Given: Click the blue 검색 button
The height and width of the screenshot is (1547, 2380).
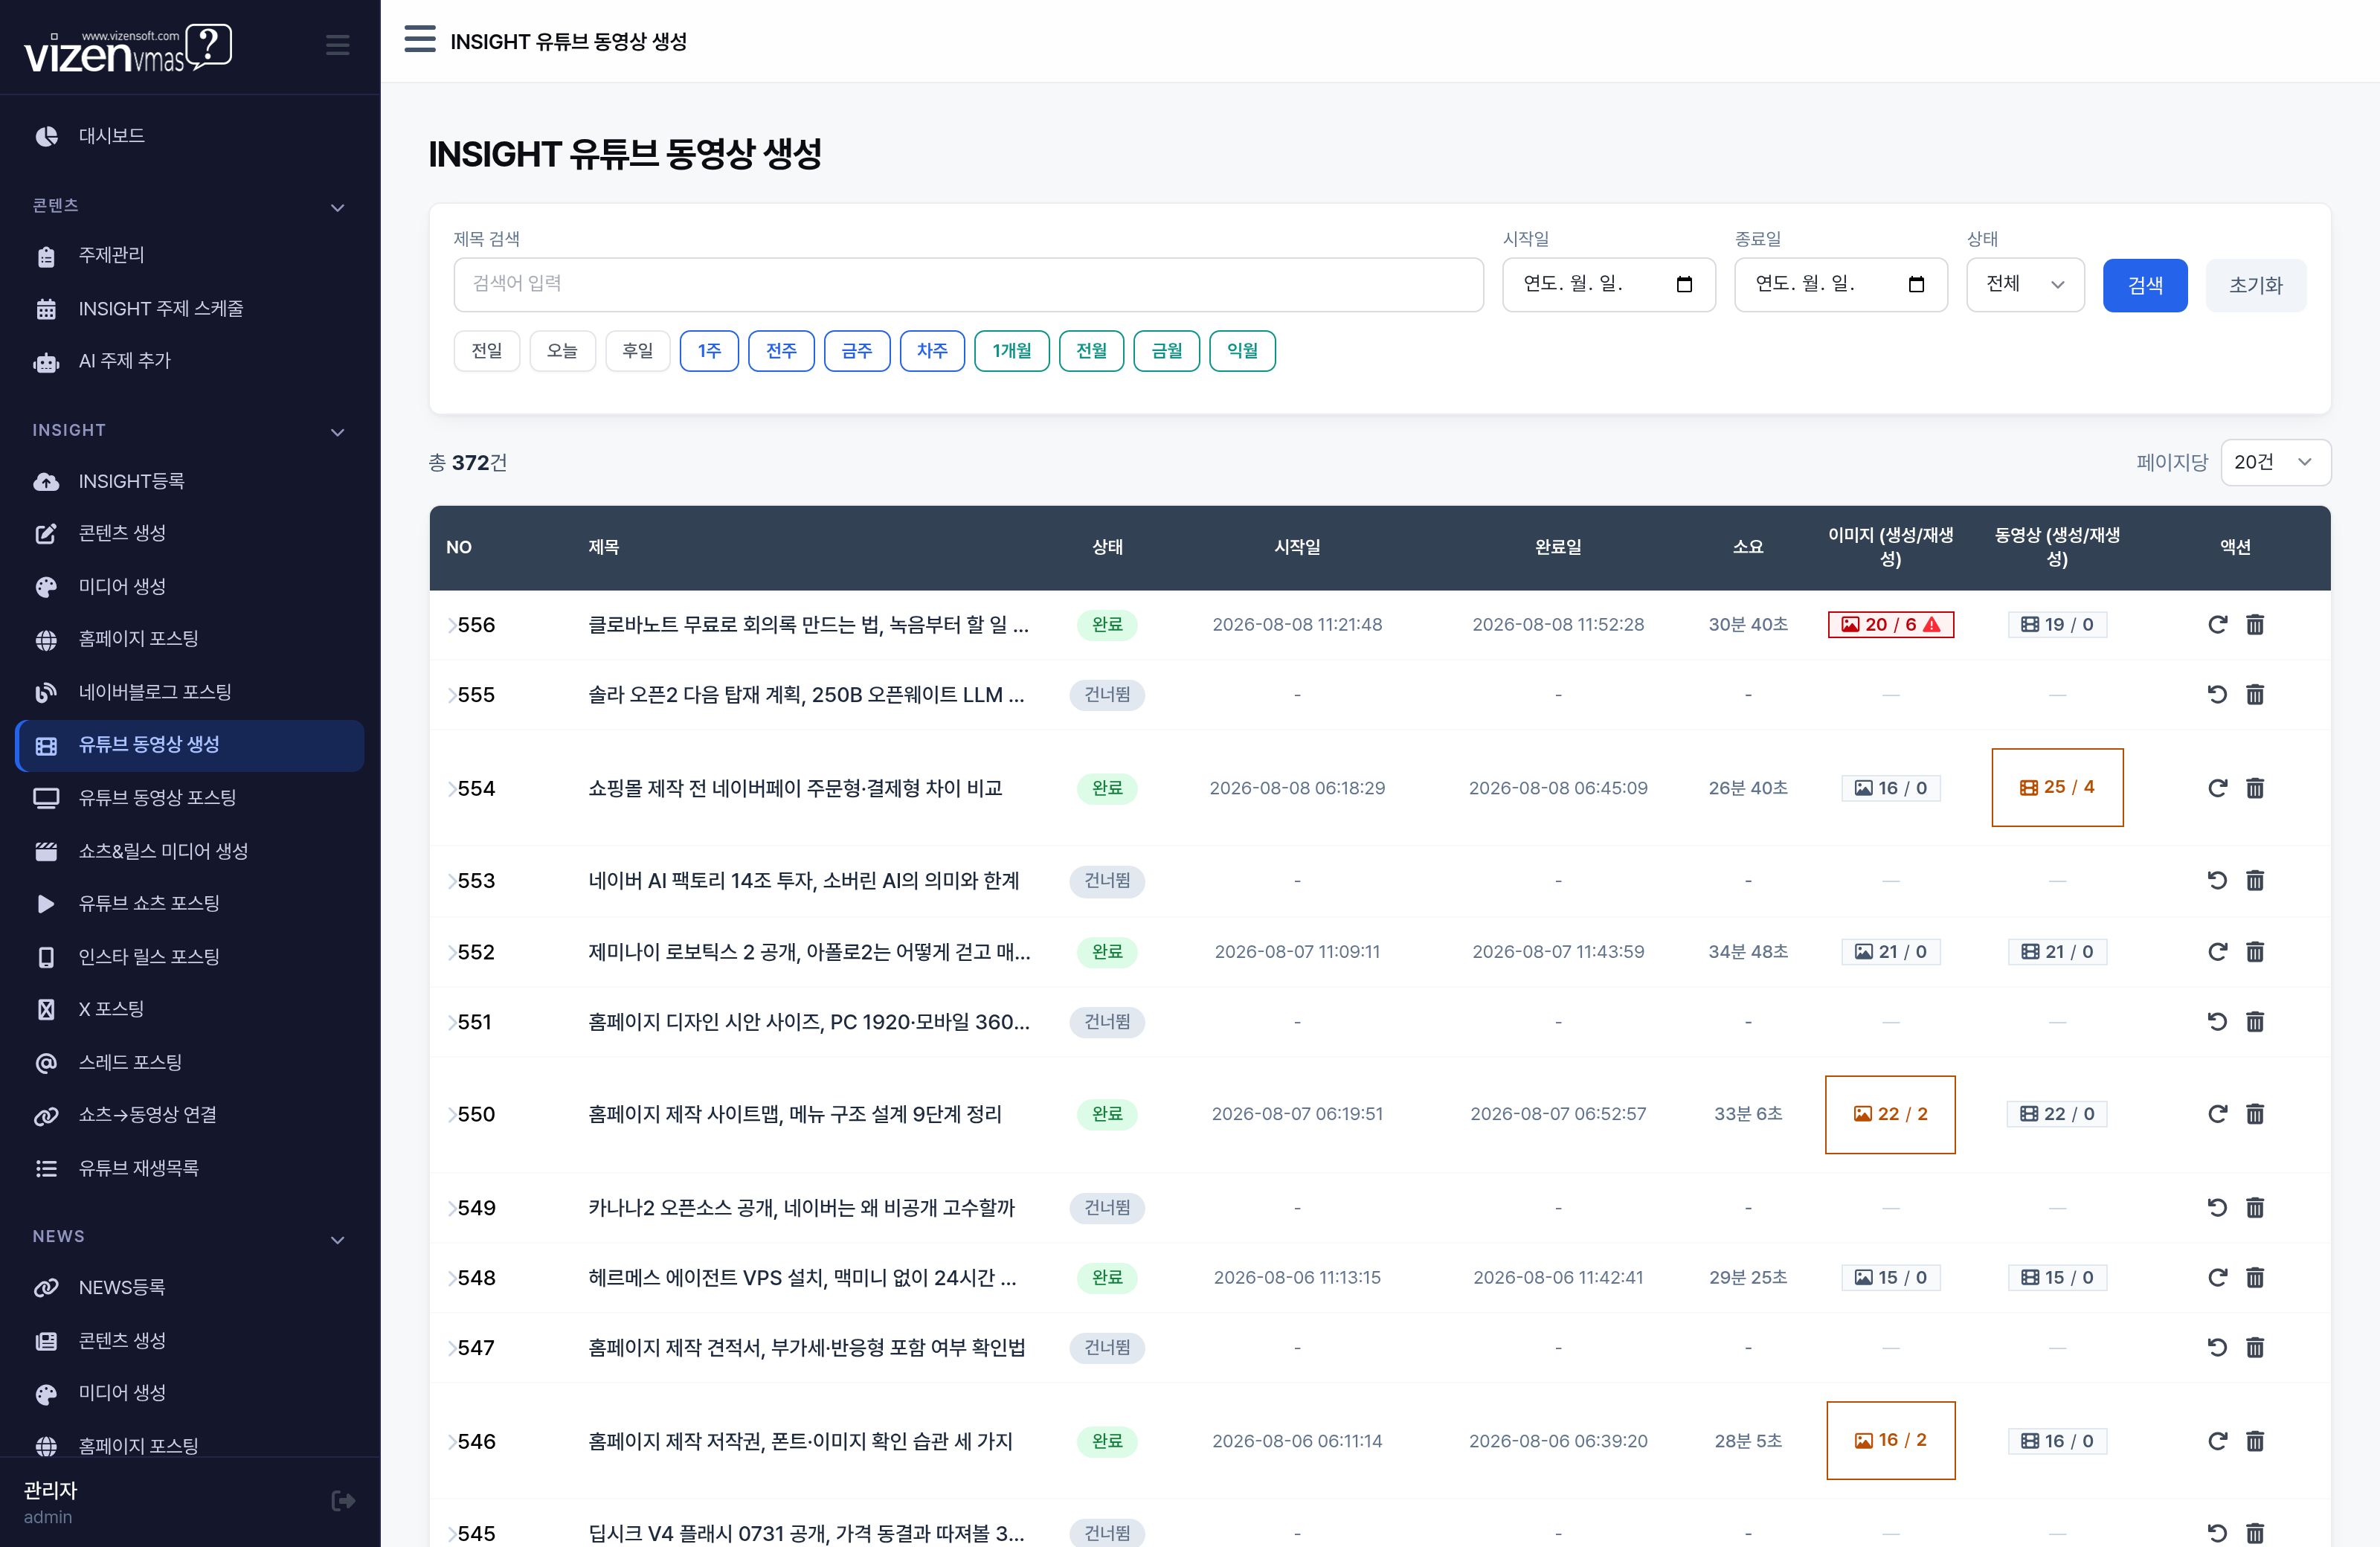Looking at the screenshot, I should click(2145, 285).
